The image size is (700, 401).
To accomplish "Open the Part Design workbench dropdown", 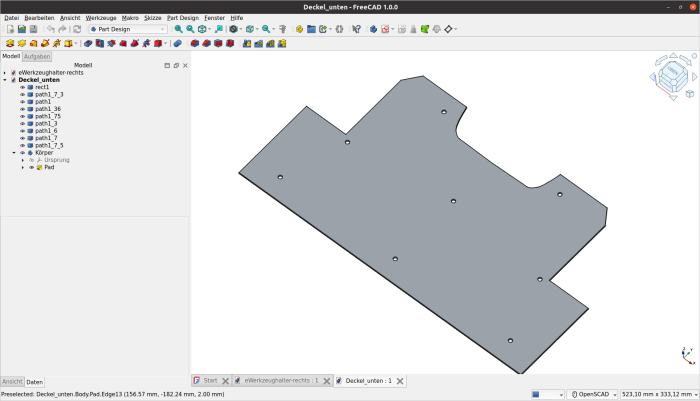I will click(130, 29).
